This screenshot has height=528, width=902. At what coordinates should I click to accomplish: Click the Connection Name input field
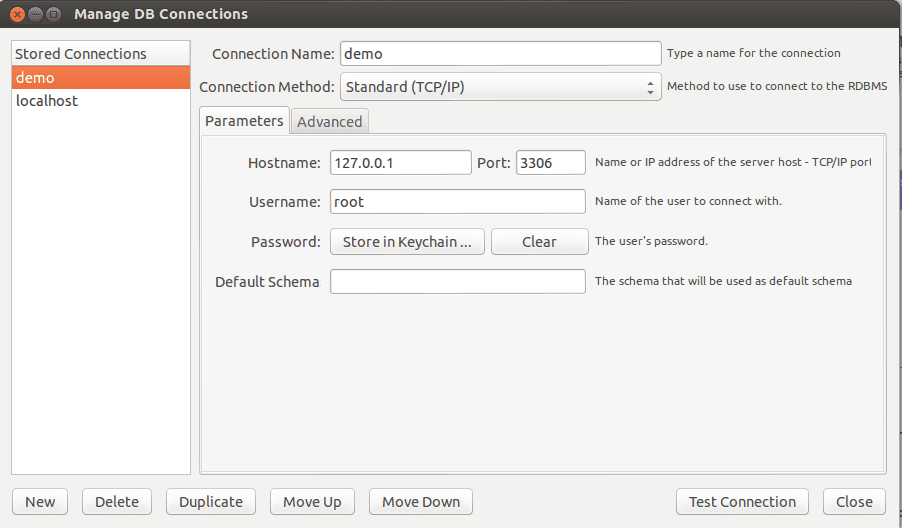point(500,53)
